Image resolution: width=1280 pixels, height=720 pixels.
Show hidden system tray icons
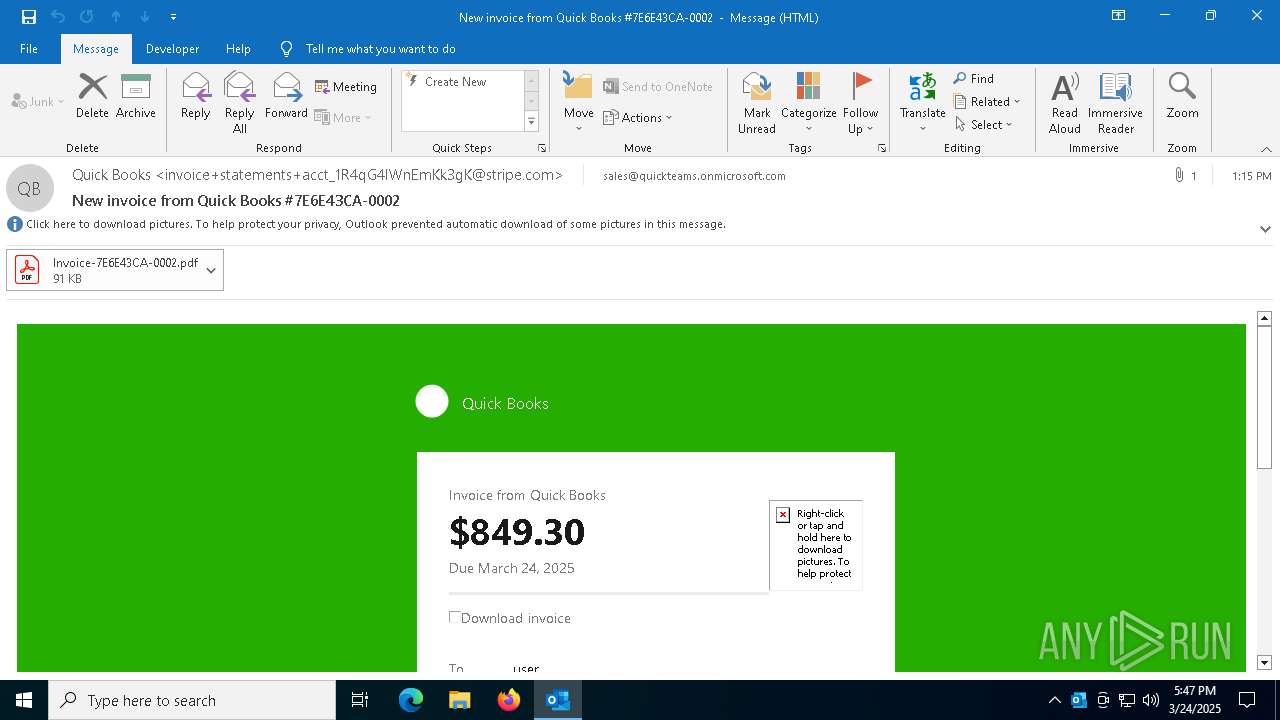(x=1054, y=700)
